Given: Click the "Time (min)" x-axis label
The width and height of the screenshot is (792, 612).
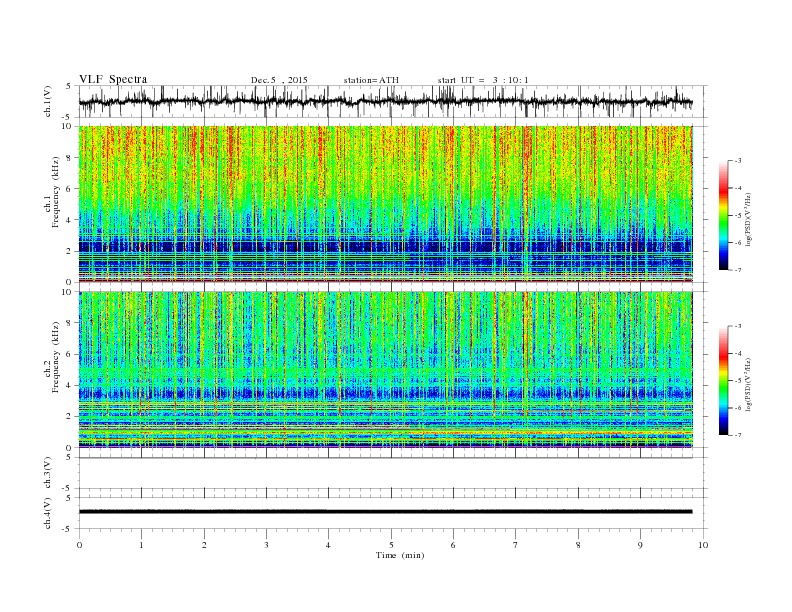Looking at the screenshot, I should coord(400,555).
